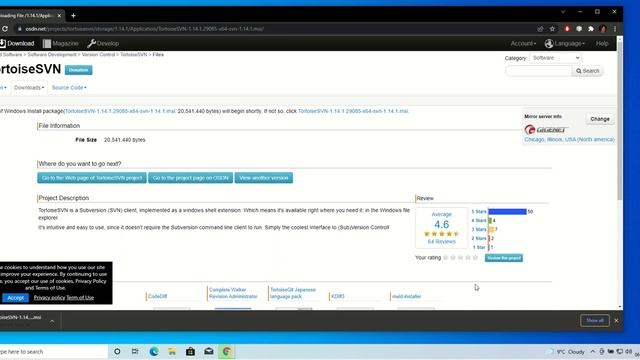The height and width of the screenshot is (360, 640).
Task: Click the share page icon in address bar
Action: point(540,29)
